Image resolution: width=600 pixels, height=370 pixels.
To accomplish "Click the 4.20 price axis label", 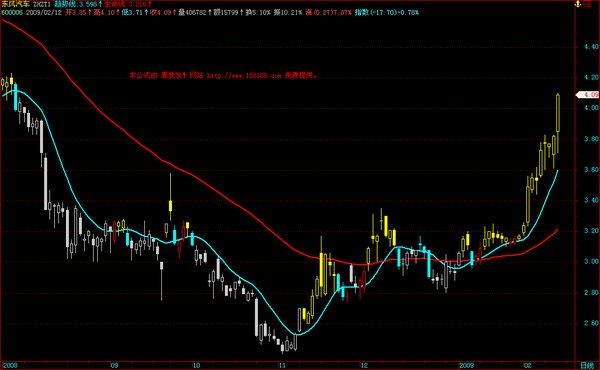I will (591, 77).
